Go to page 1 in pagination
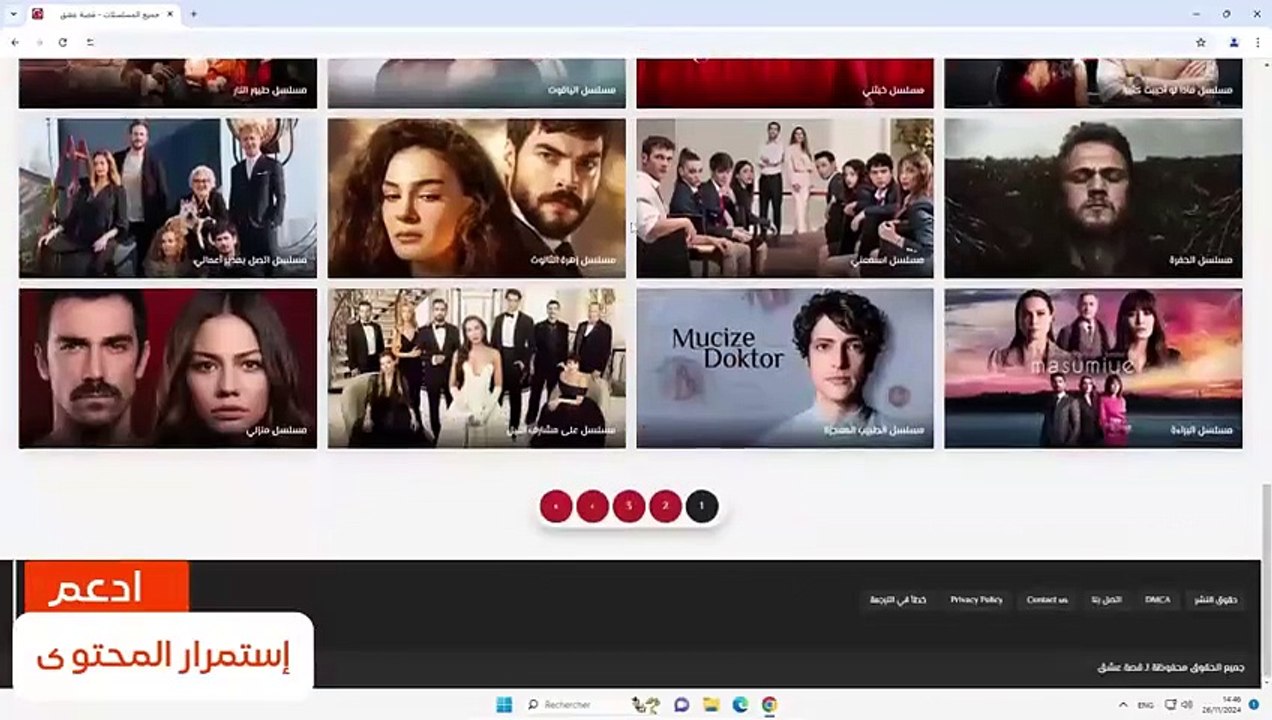 point(702,506)
